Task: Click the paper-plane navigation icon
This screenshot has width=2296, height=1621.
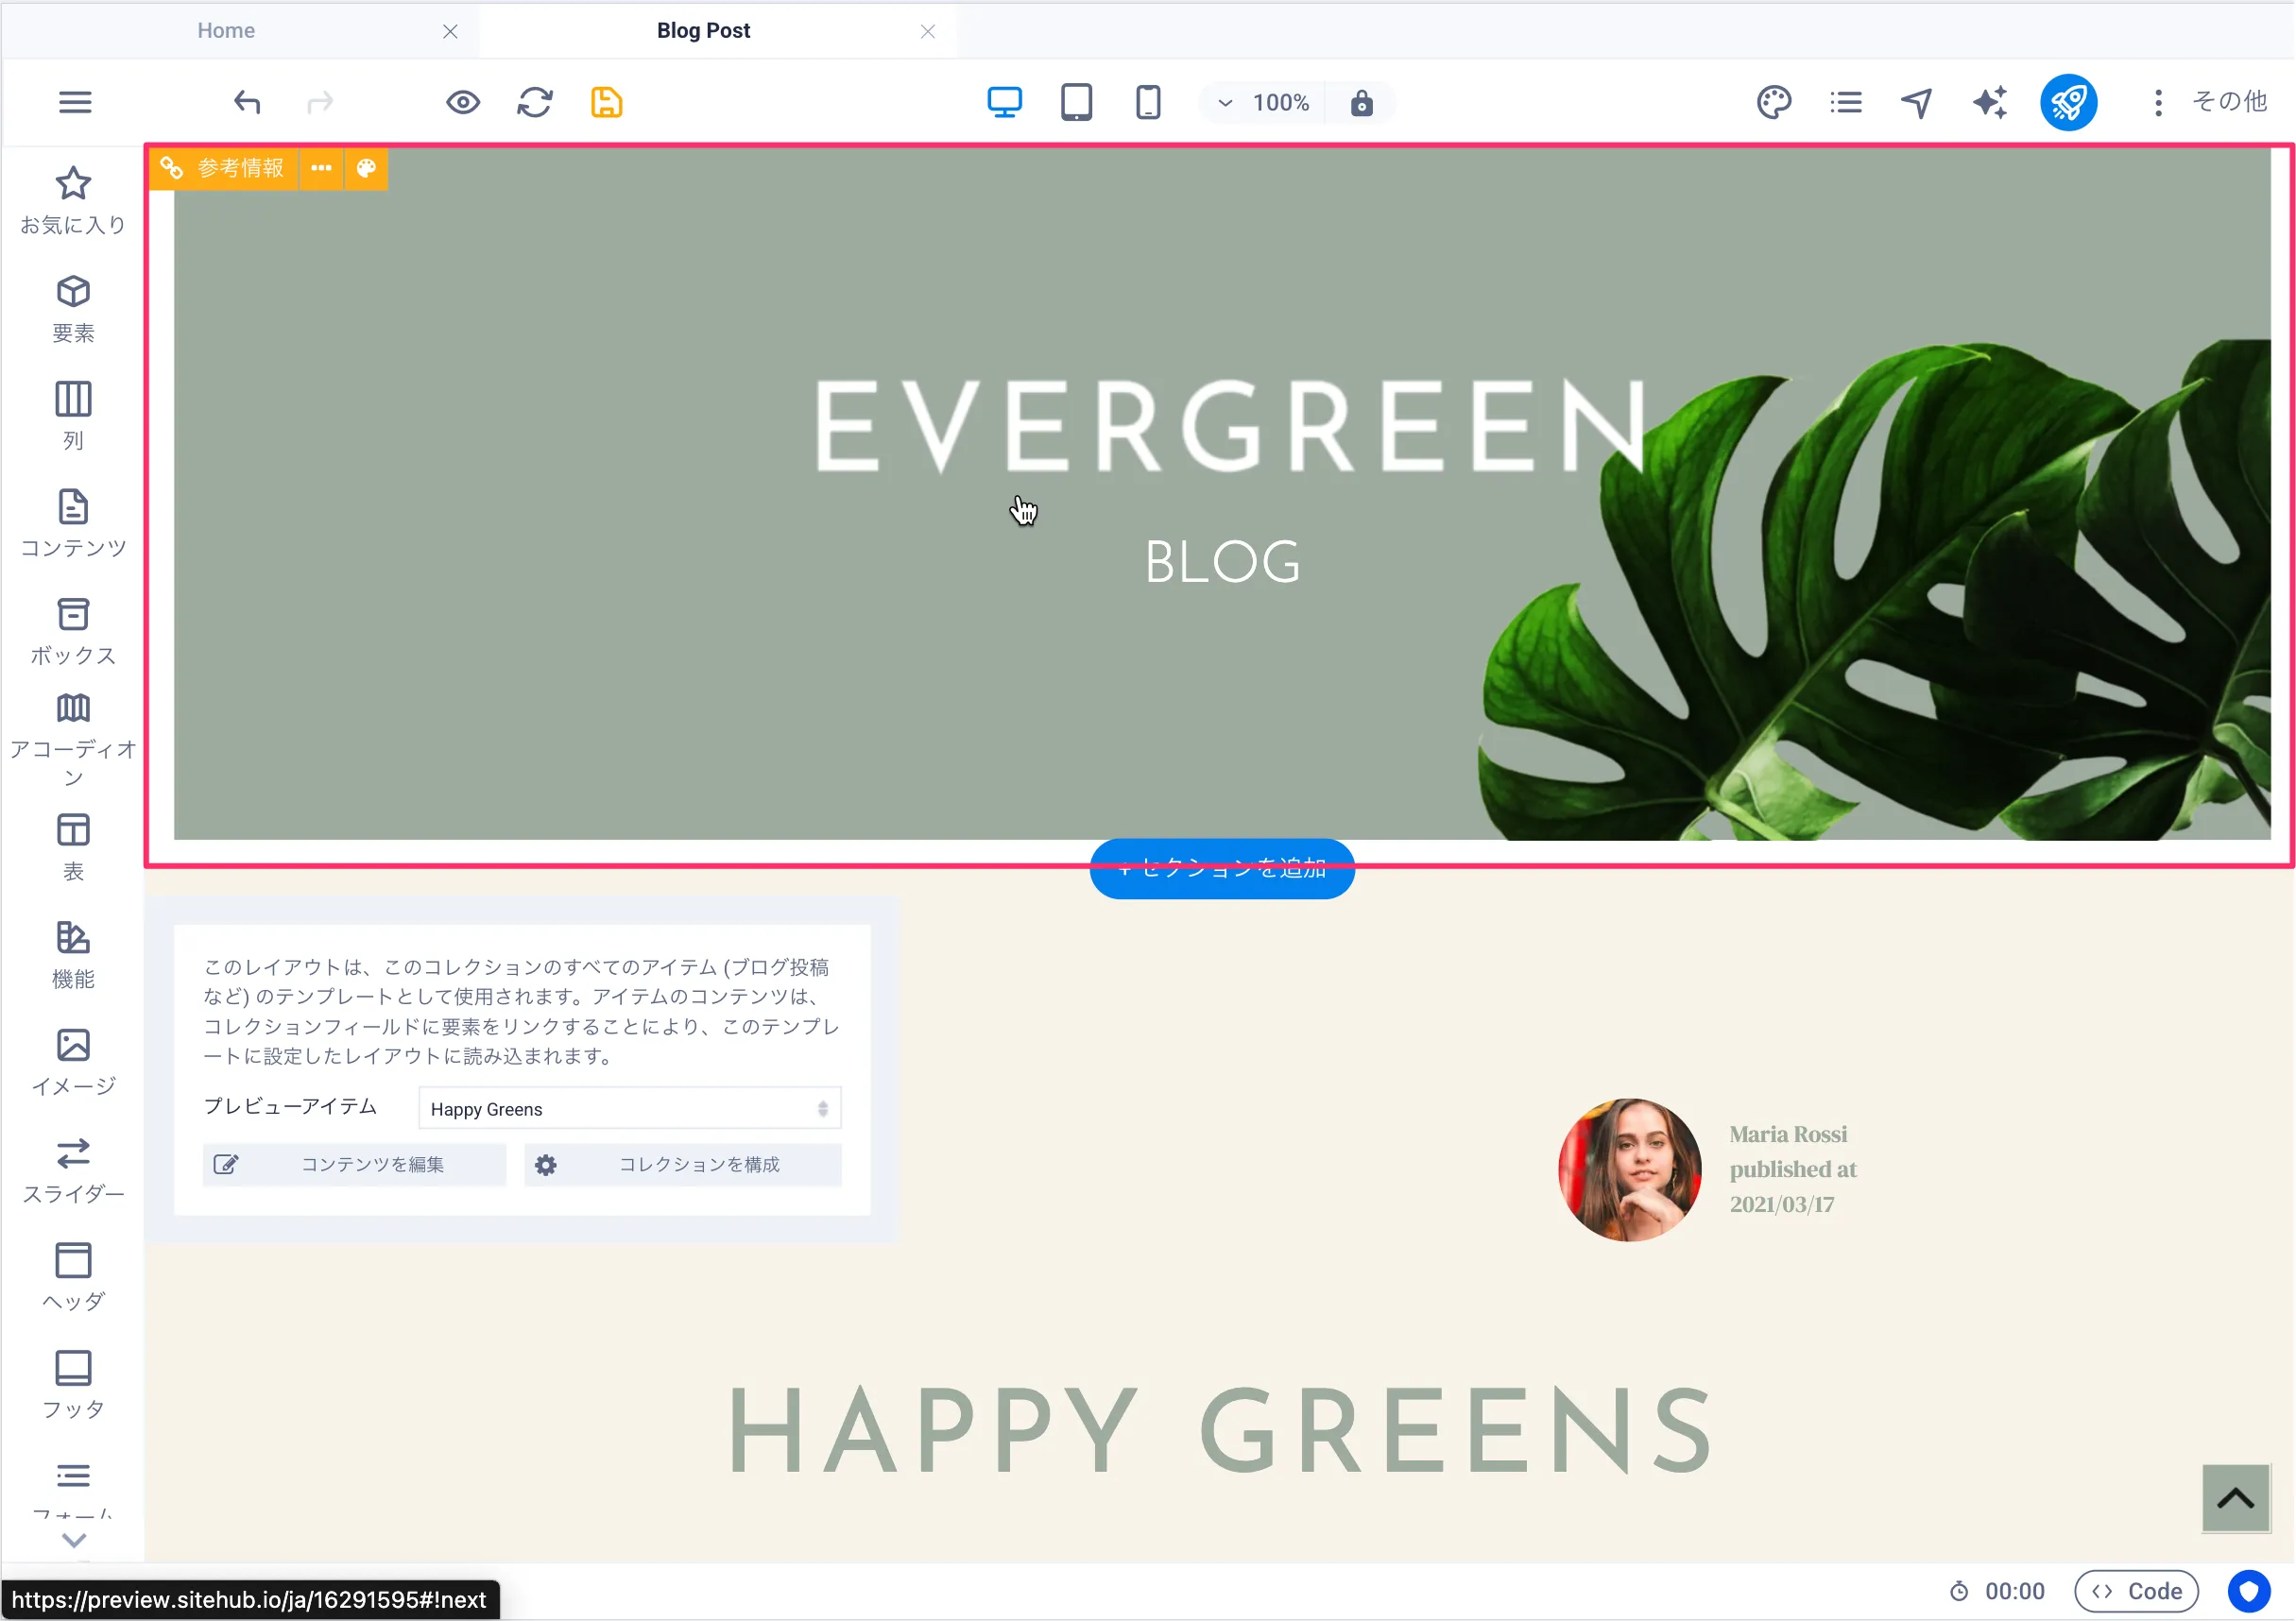Action: click(1917, 102)
